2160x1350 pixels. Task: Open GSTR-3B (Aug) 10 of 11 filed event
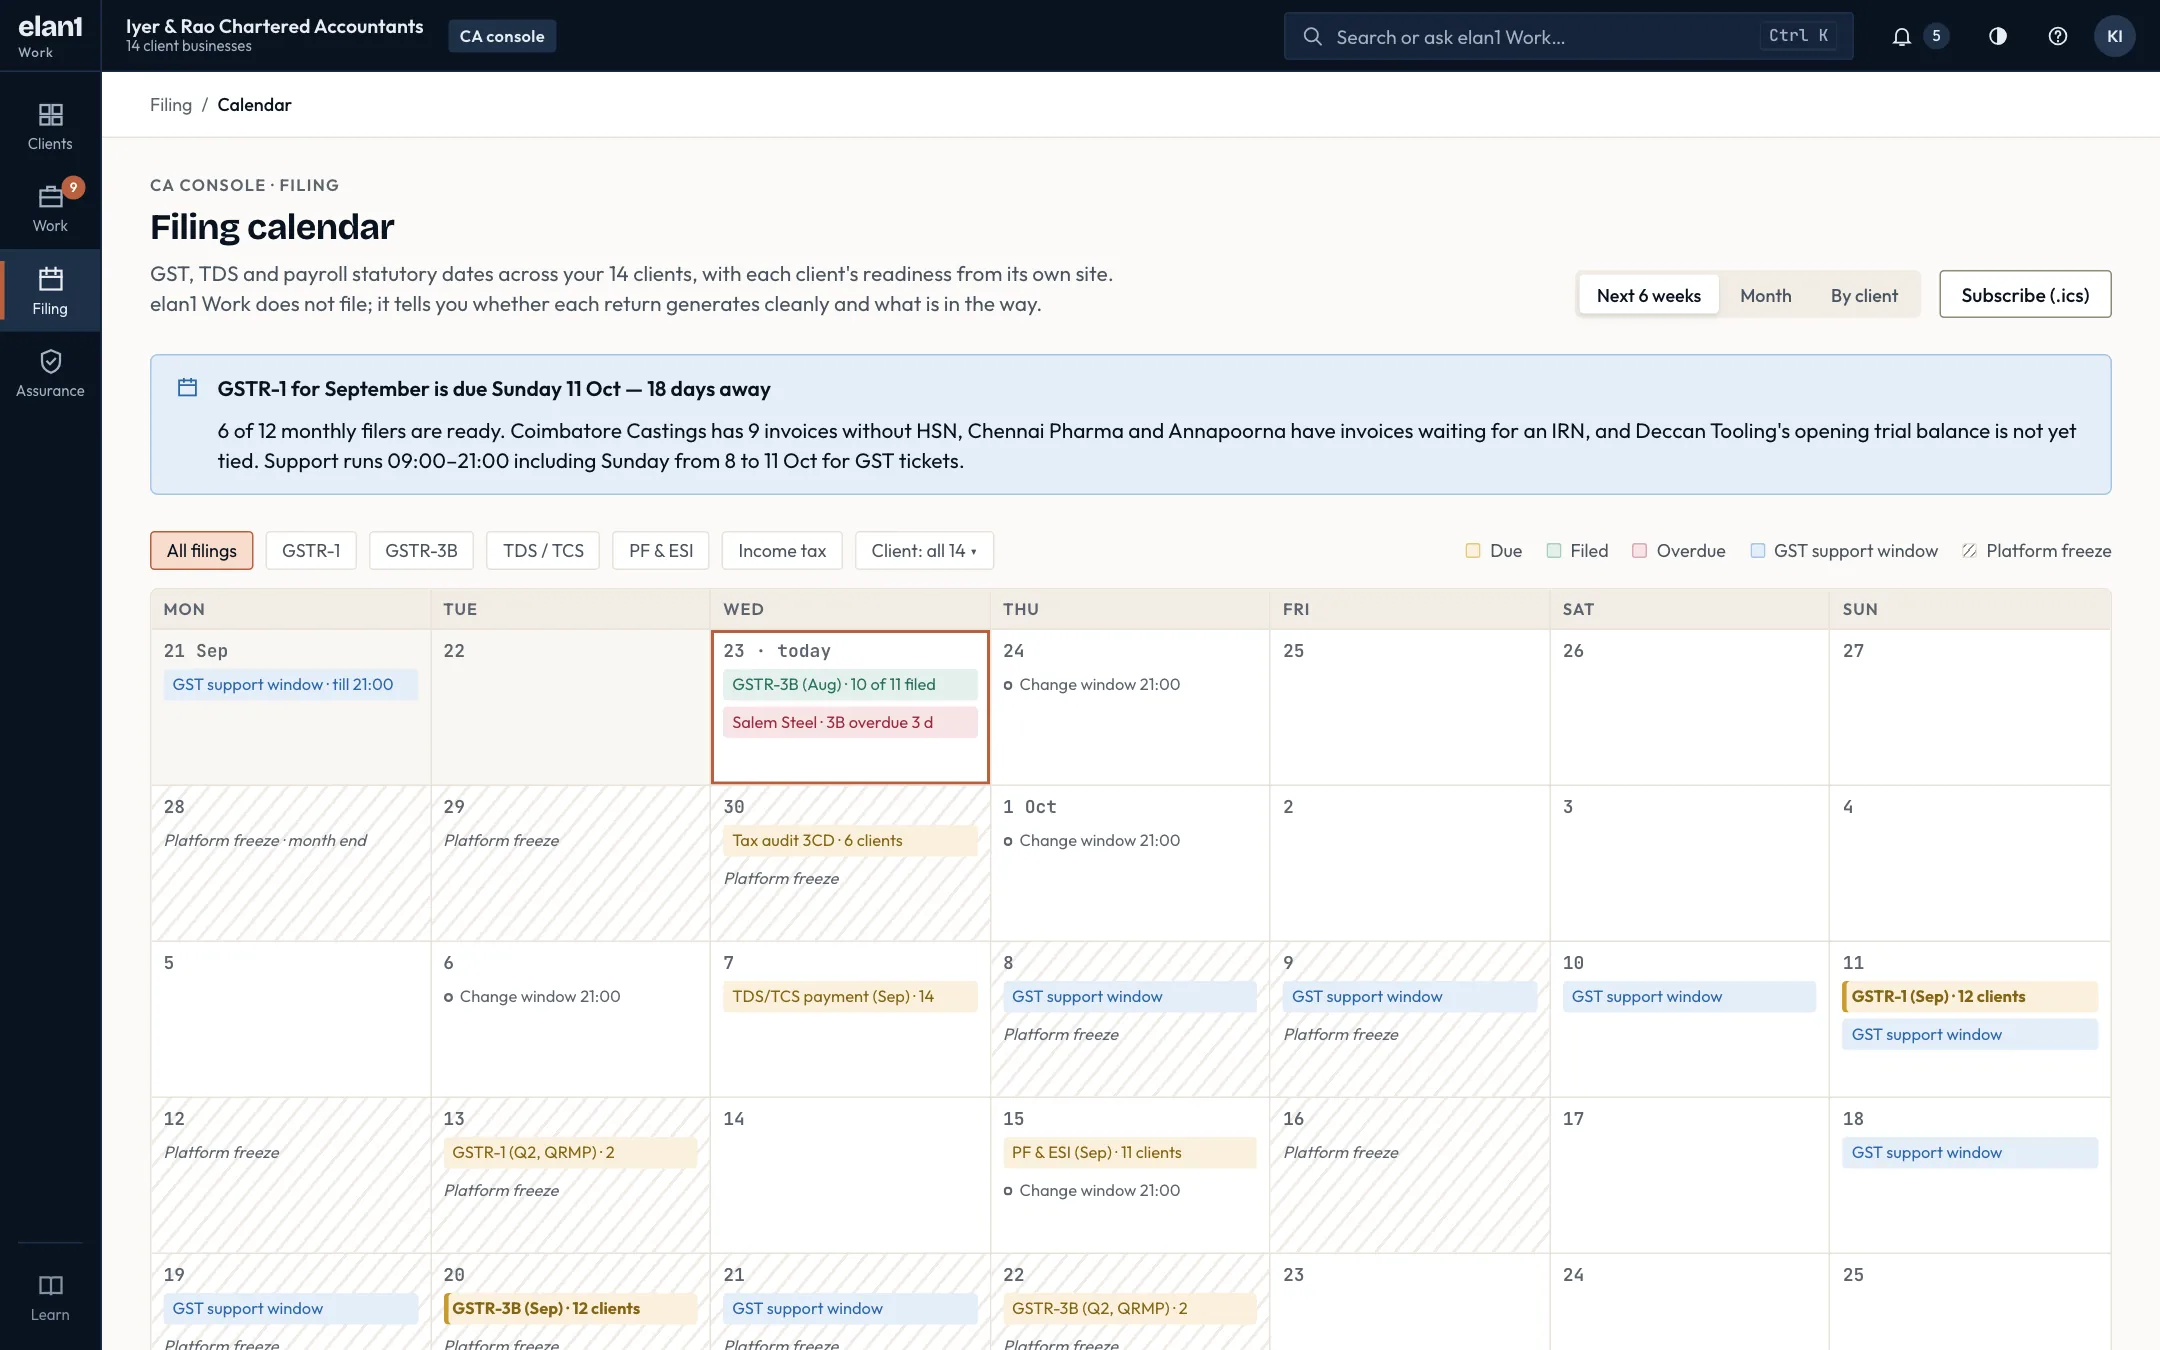(x=850, y=684)
